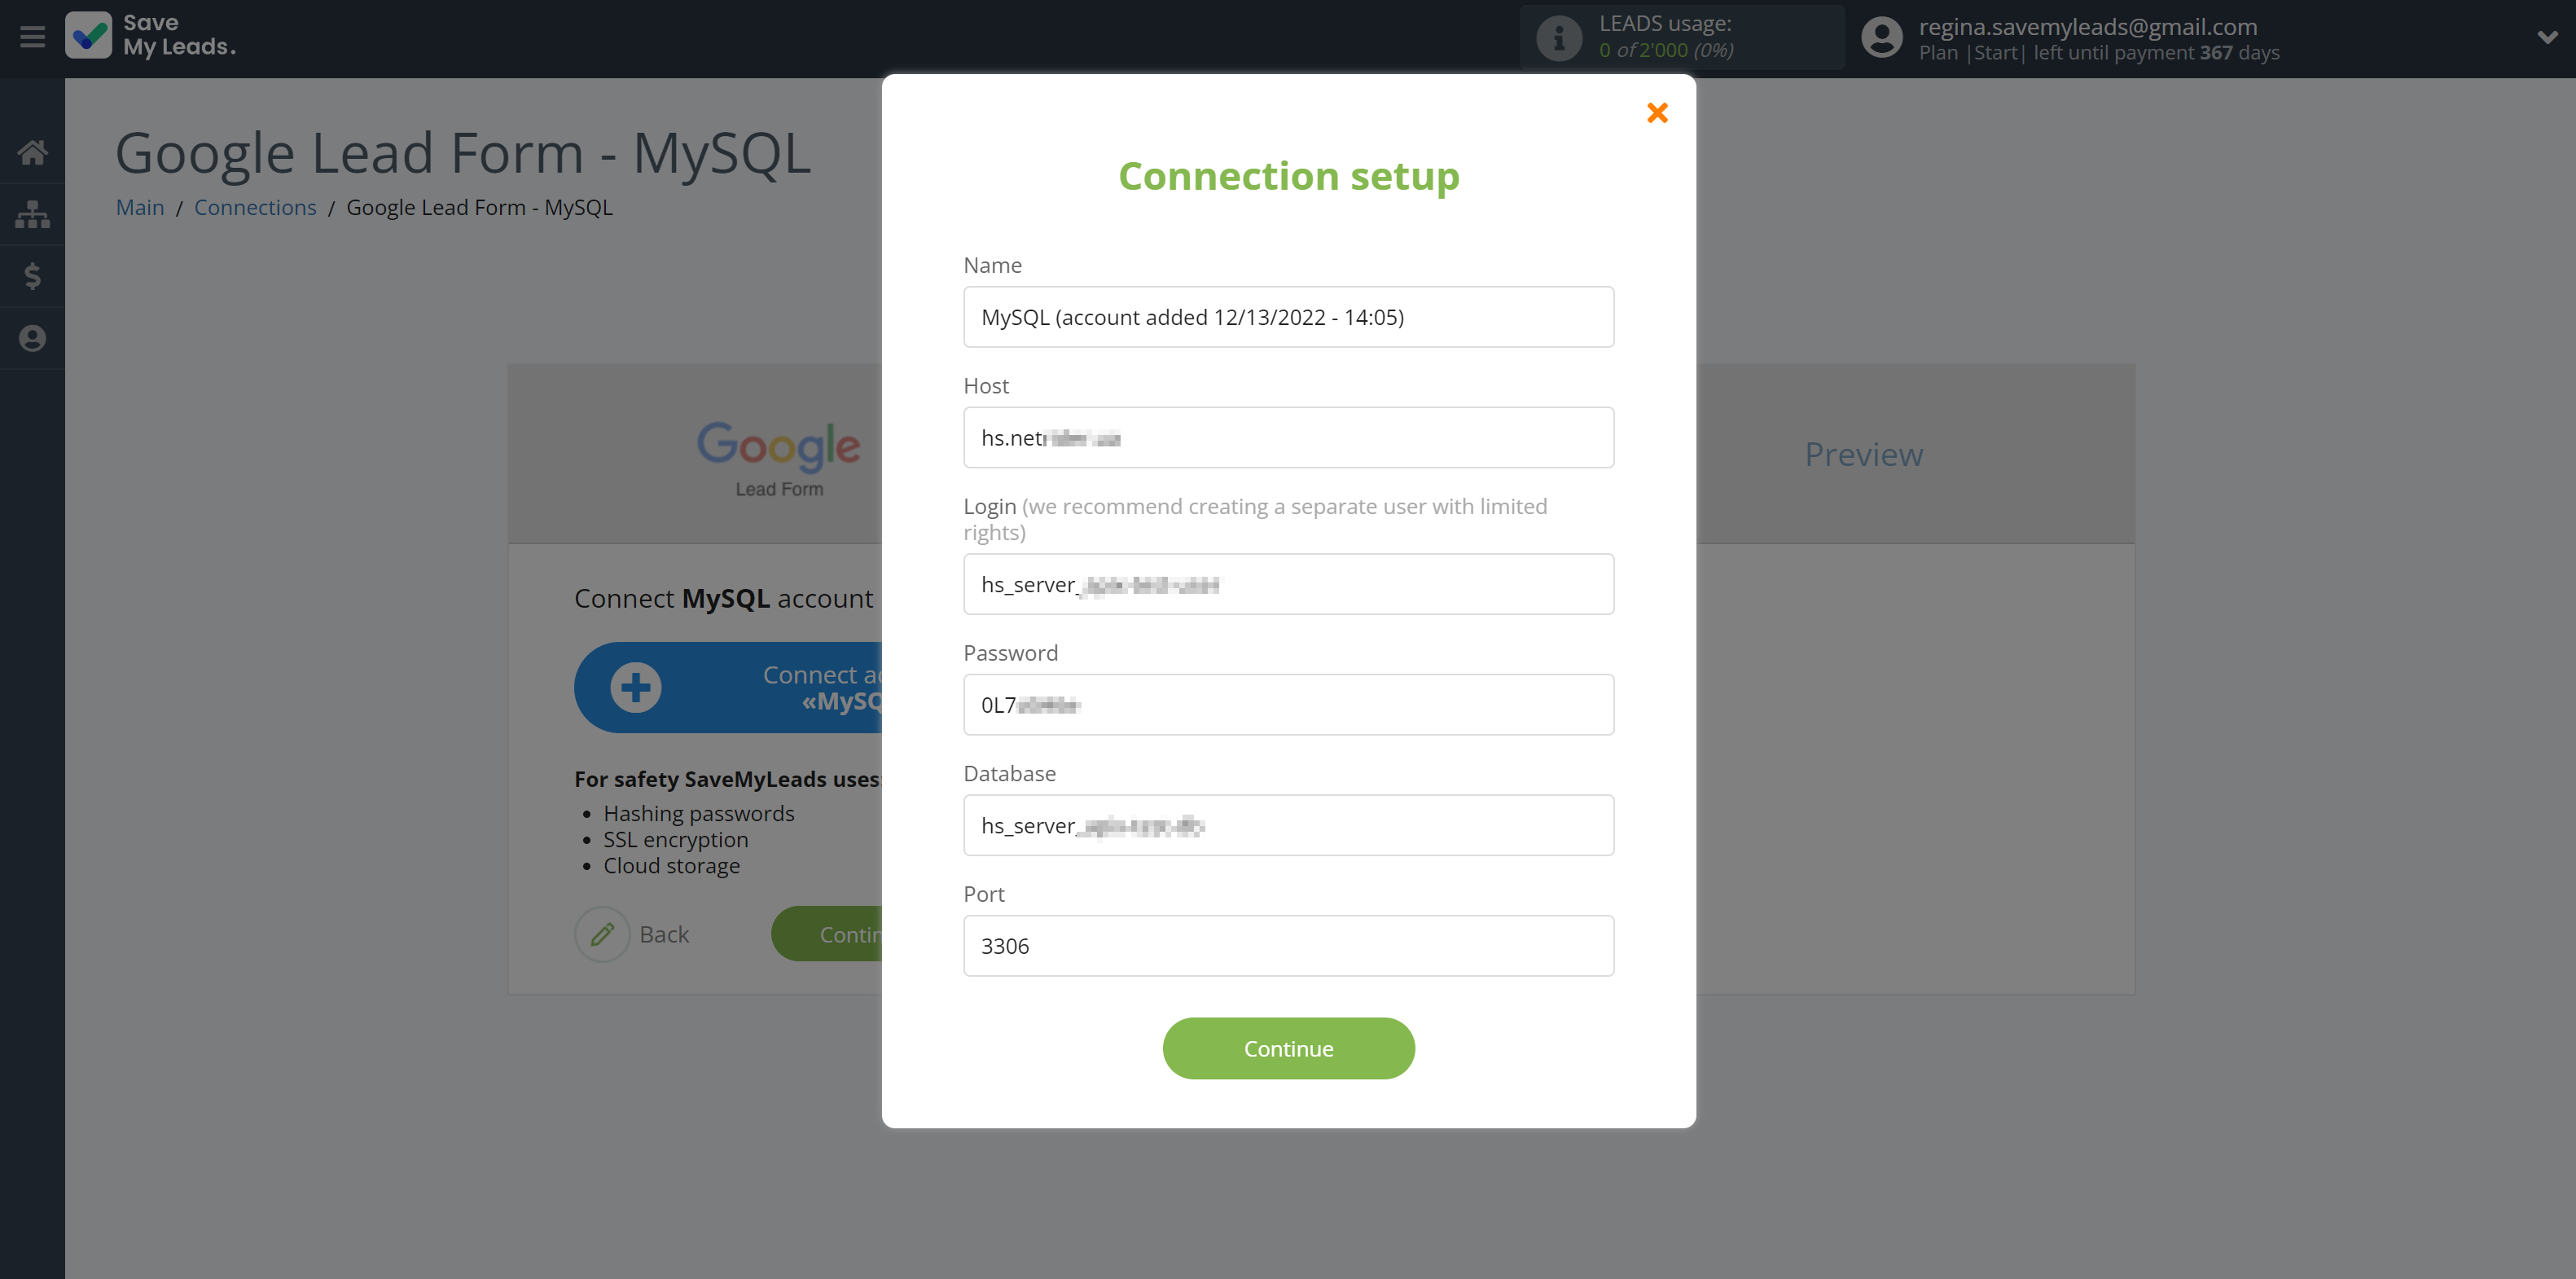The width and height of the screenshot is (2576, 1279).
Task: Open the profile sidebar icon
Action: pos(32,338)
